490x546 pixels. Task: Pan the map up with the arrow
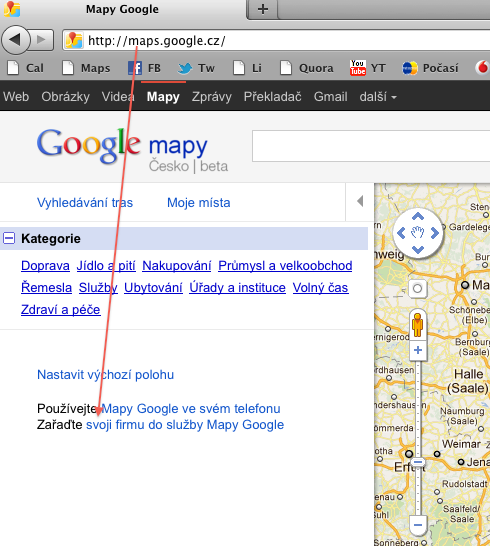(x=418, y=217)
